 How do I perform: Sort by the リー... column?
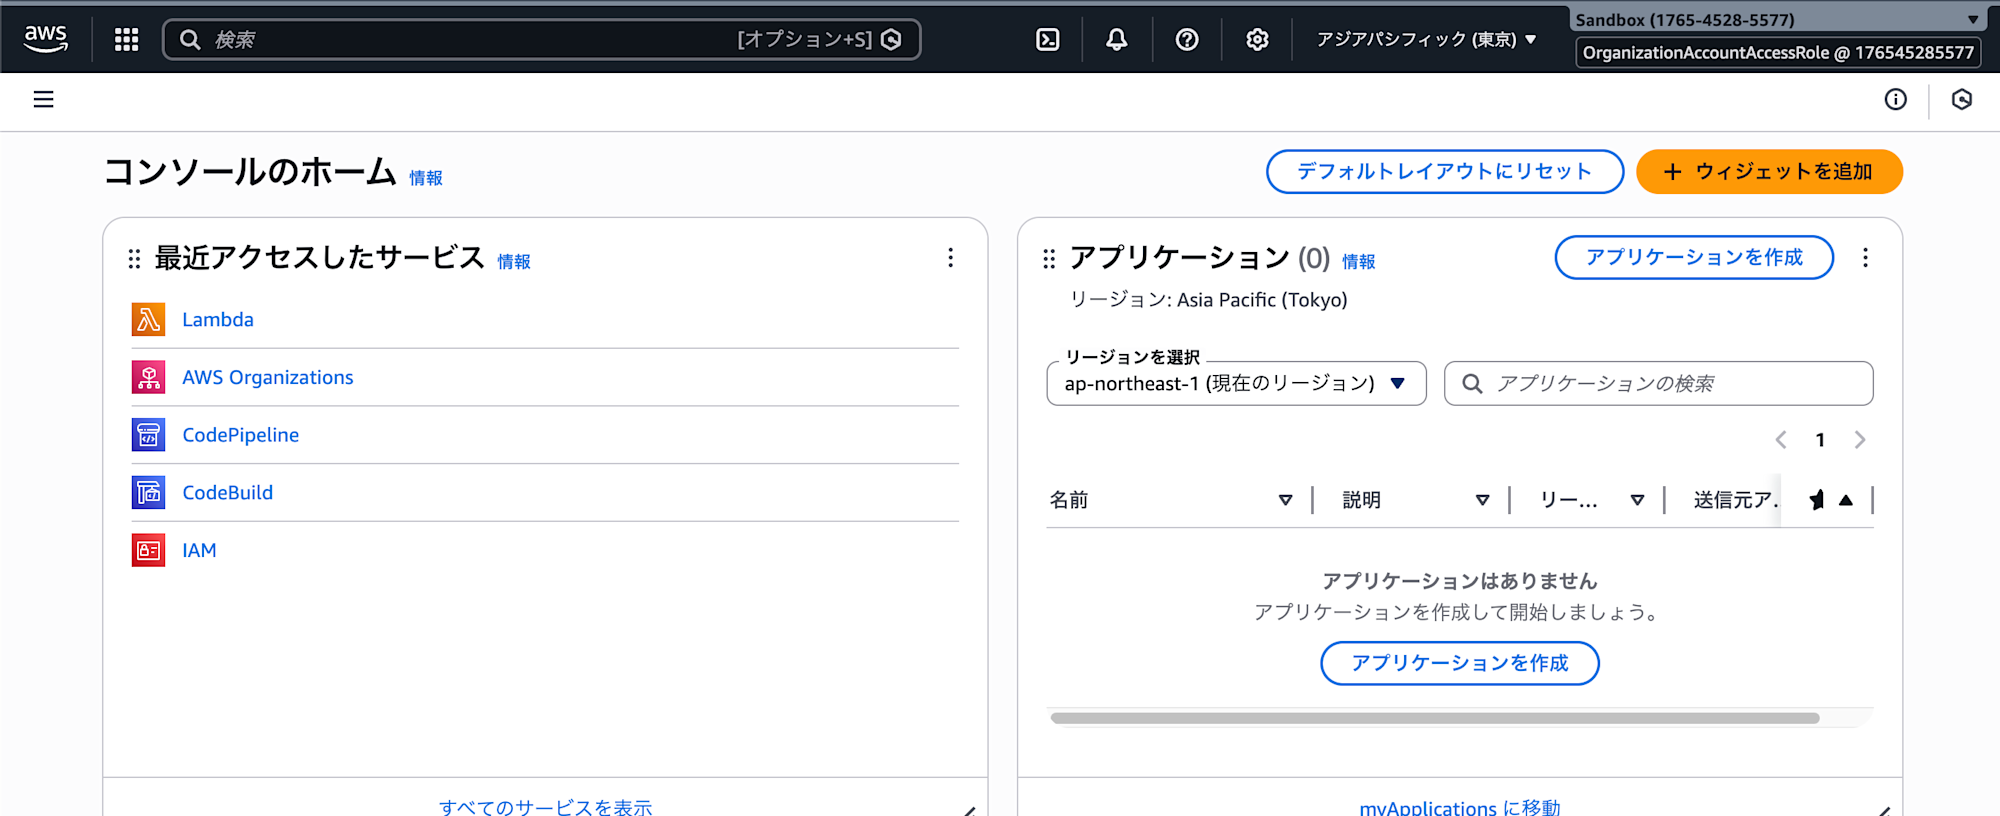[x=1637, y=500]
